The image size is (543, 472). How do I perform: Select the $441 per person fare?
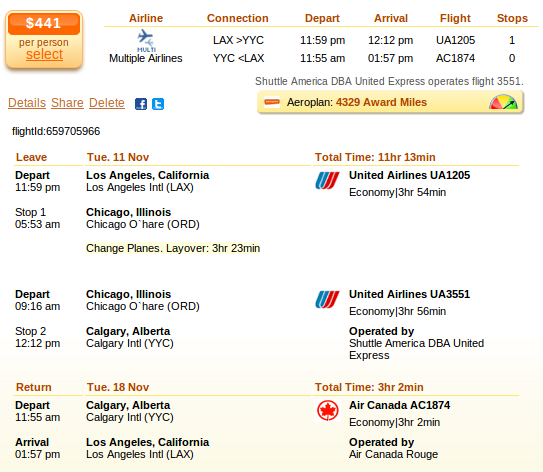point(44,54)
